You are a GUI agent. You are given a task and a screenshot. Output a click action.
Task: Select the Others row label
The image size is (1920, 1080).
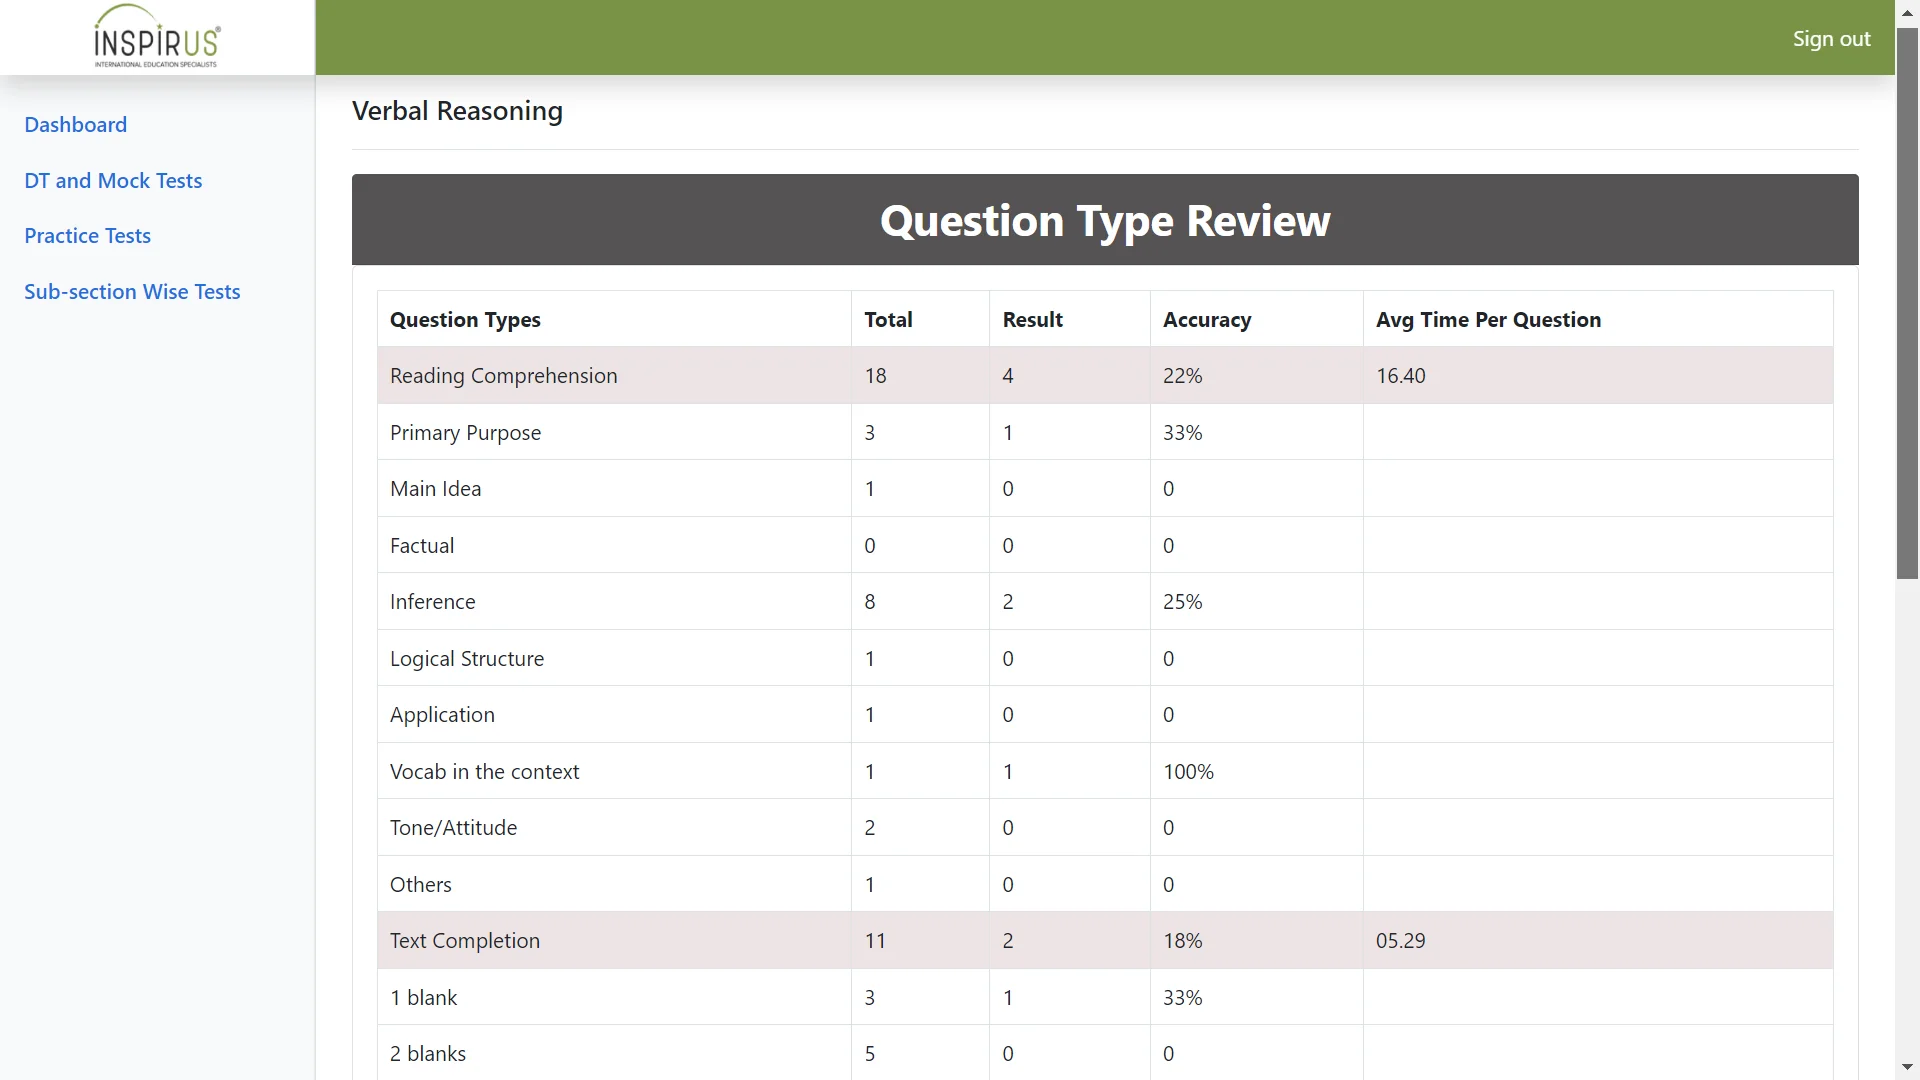click(420, 885)
